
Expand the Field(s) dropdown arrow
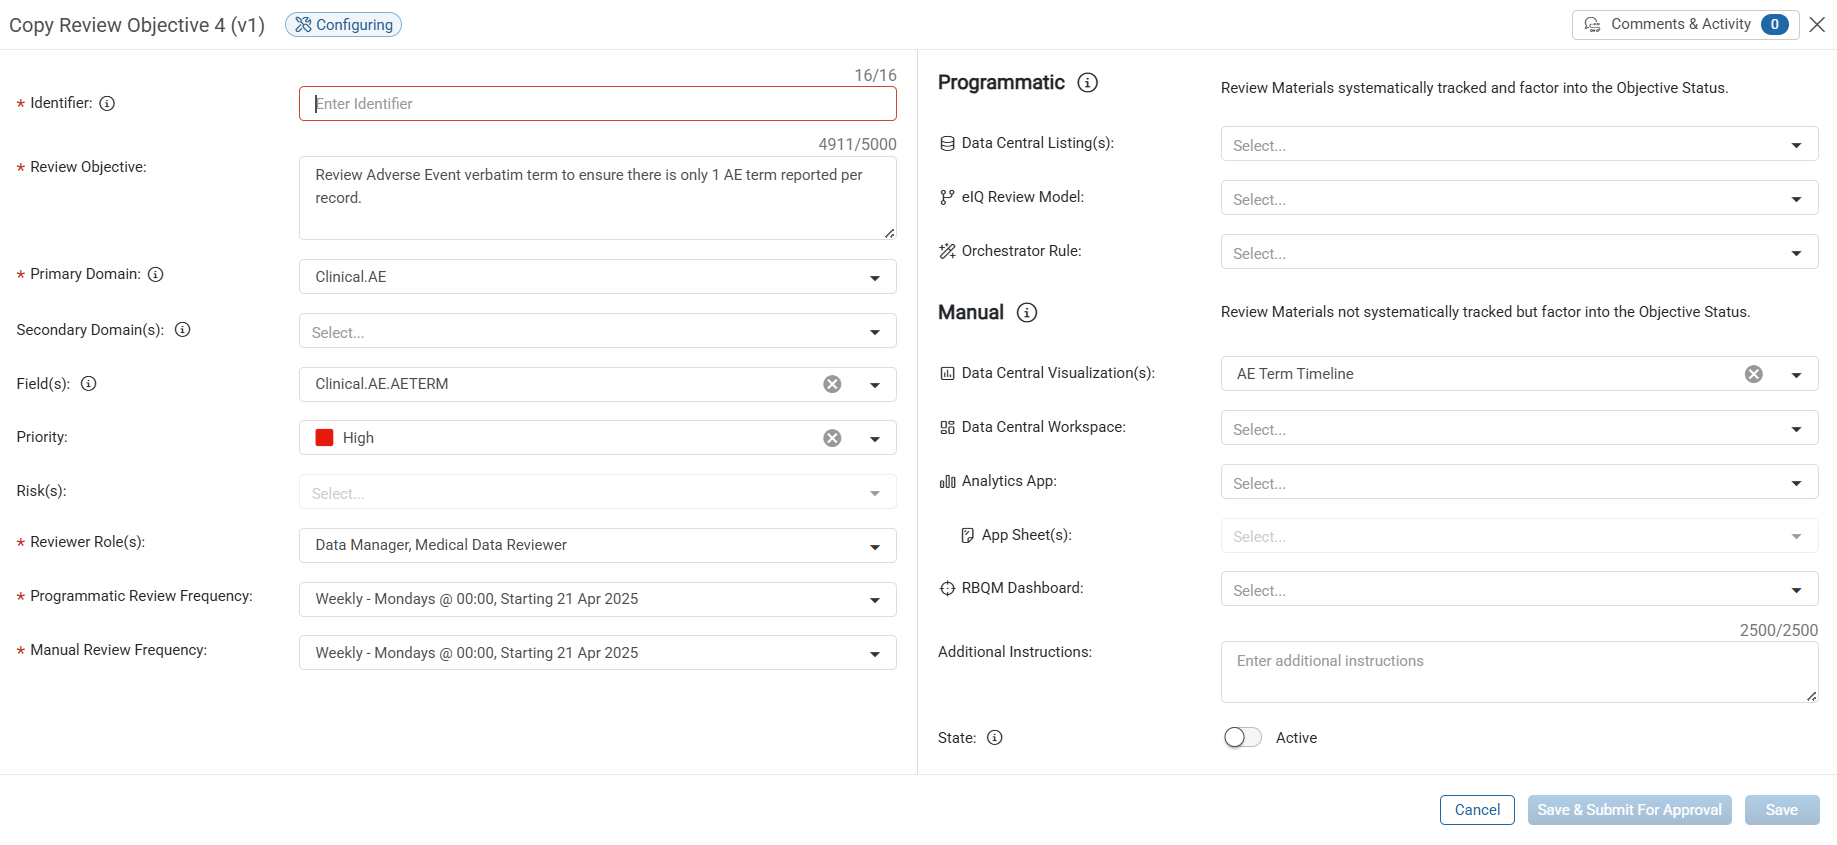click(875, 384)
